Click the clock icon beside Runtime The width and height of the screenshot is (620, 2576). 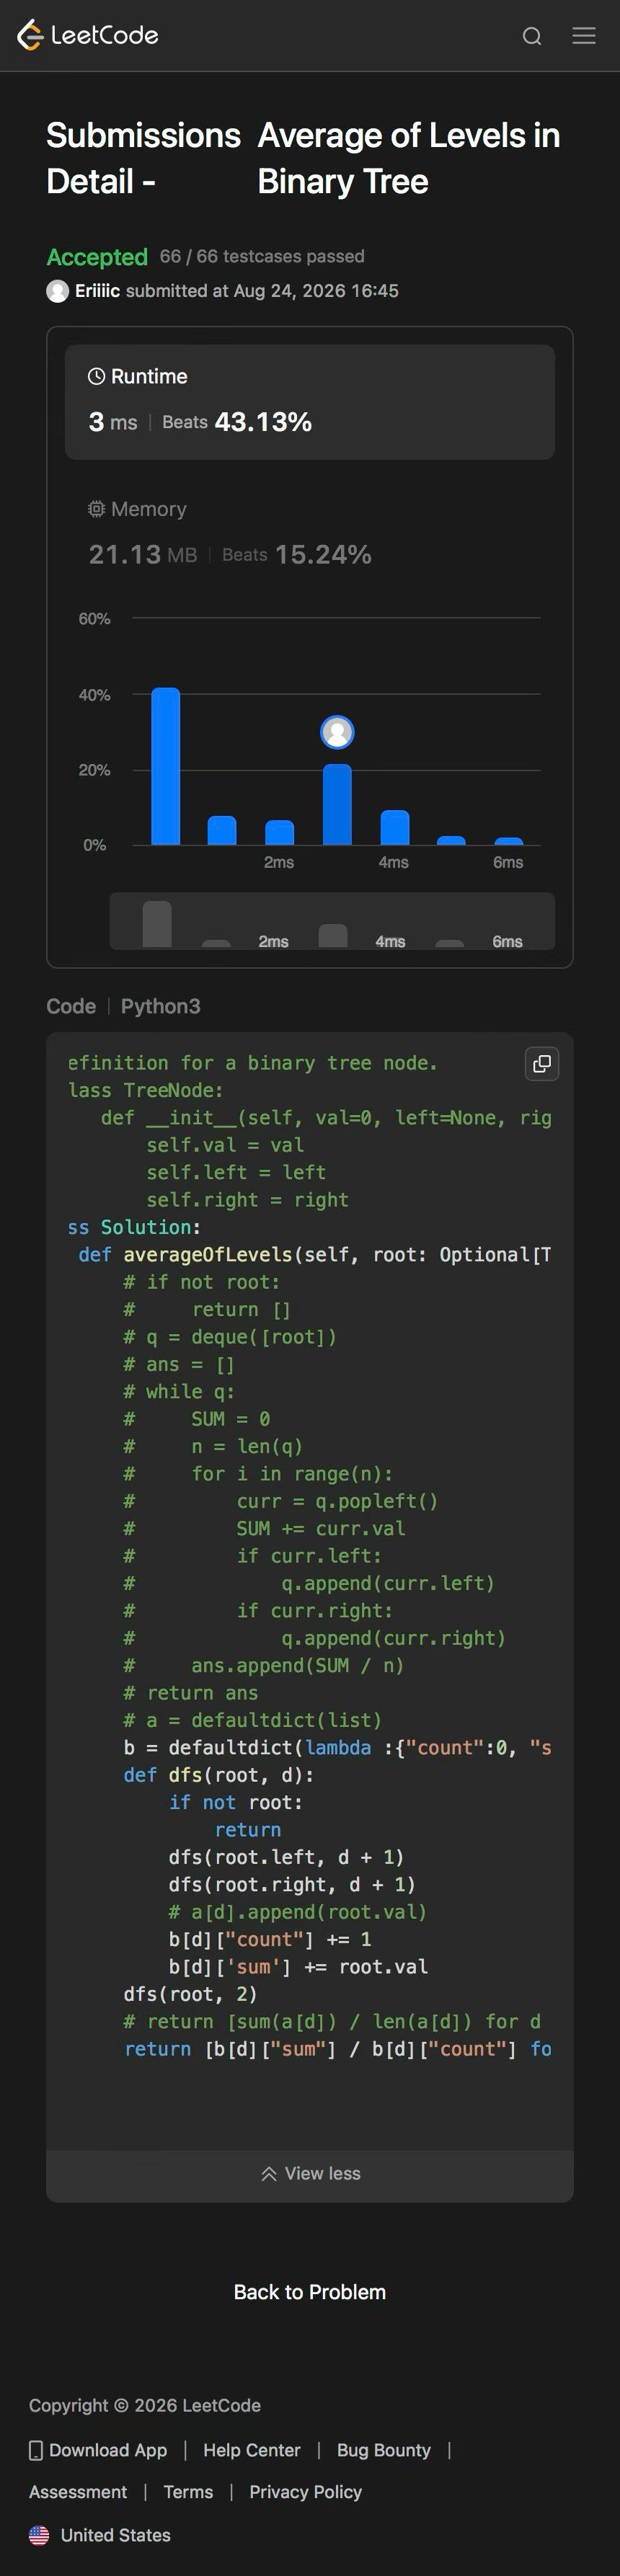pyautogui.click(x=96, y=376)
